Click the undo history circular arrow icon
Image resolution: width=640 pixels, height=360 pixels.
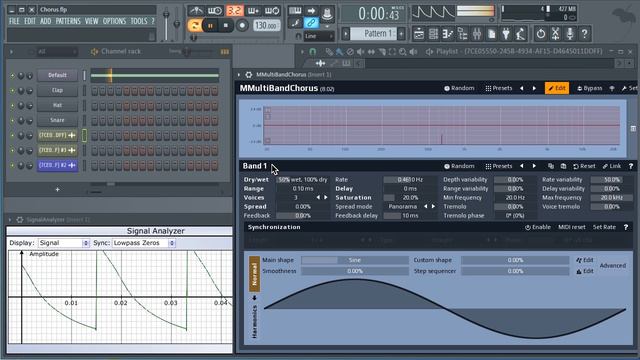coord(541,34)
